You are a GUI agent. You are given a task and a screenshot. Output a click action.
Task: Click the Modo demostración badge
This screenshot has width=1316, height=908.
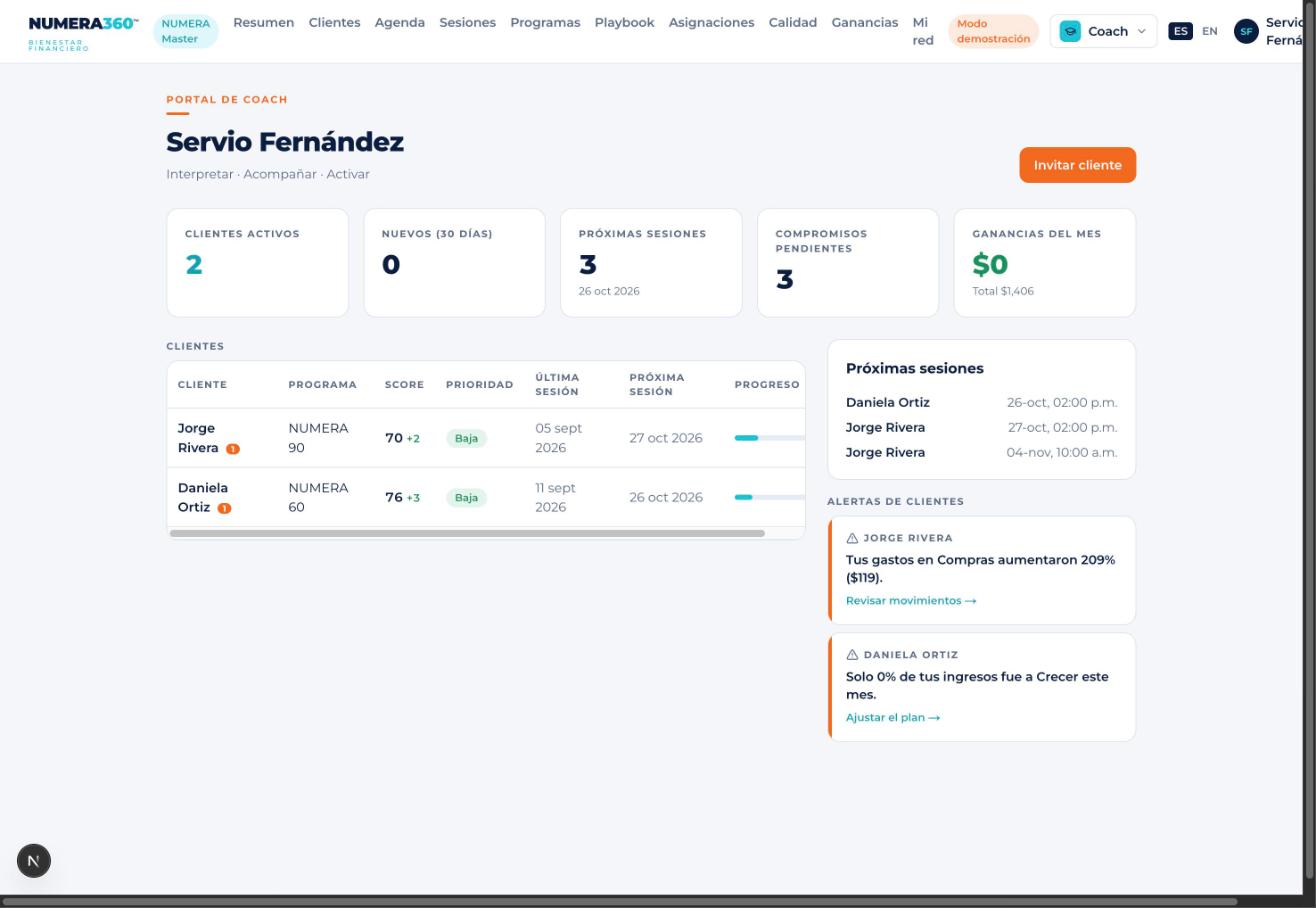point(993,31)
